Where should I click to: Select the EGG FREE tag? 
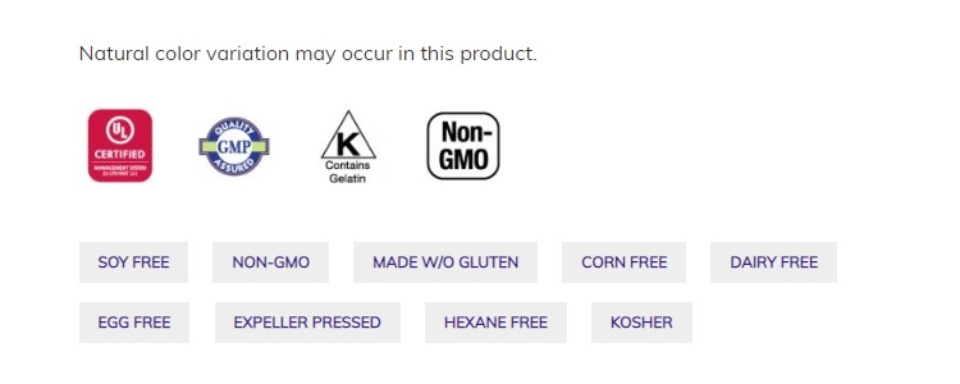tap(134, 322)
